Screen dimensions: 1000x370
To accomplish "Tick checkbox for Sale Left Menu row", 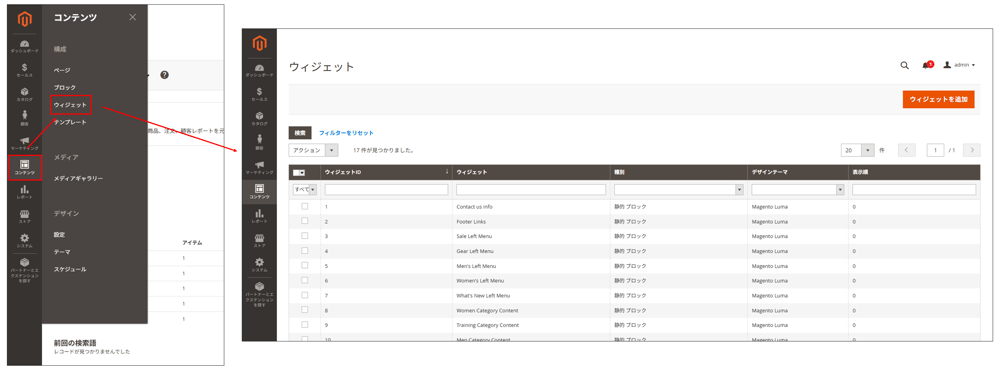I will pos(305,235).
